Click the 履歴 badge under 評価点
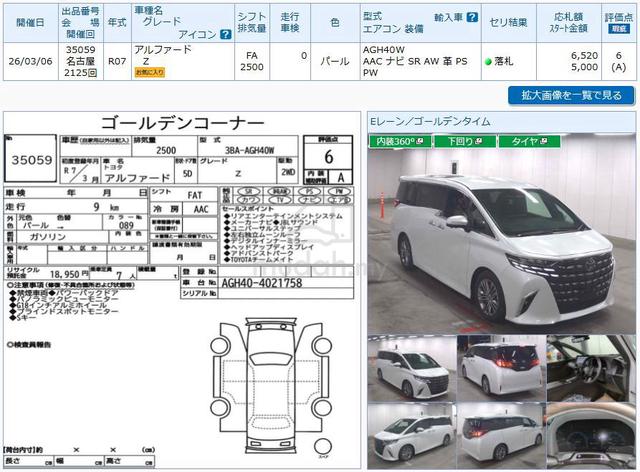The height and width of the screenshot is (472, 640). (x=618, y=29)
